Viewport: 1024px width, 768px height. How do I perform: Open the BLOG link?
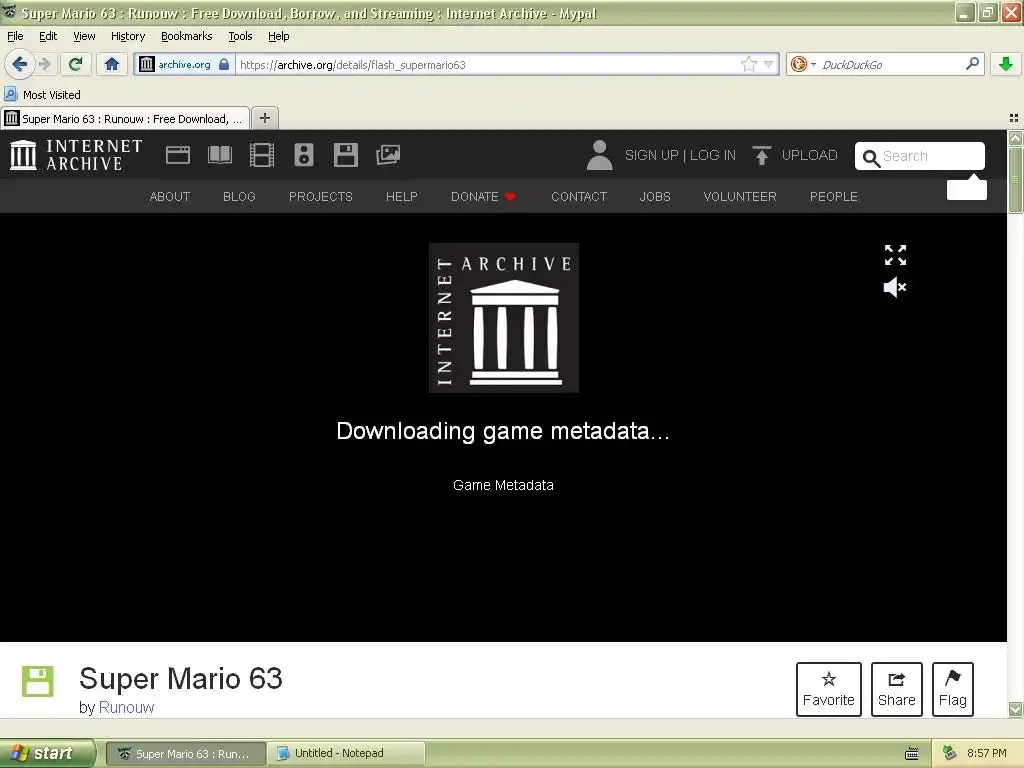pyautogui.click(x=239, y=197)
